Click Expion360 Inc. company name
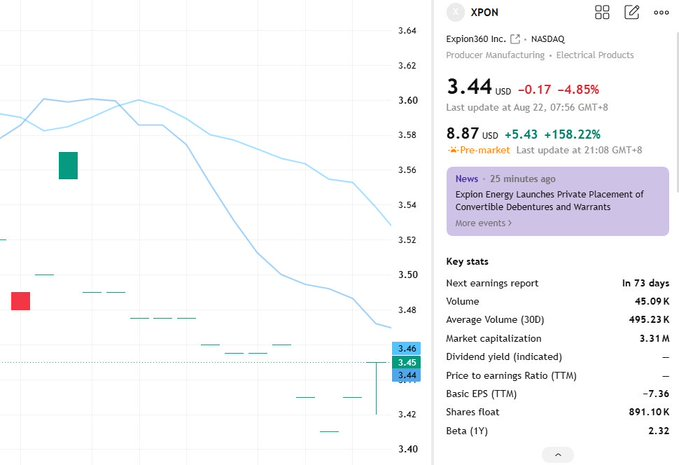Screen dimensions: 679x465 tap(476, 39)
